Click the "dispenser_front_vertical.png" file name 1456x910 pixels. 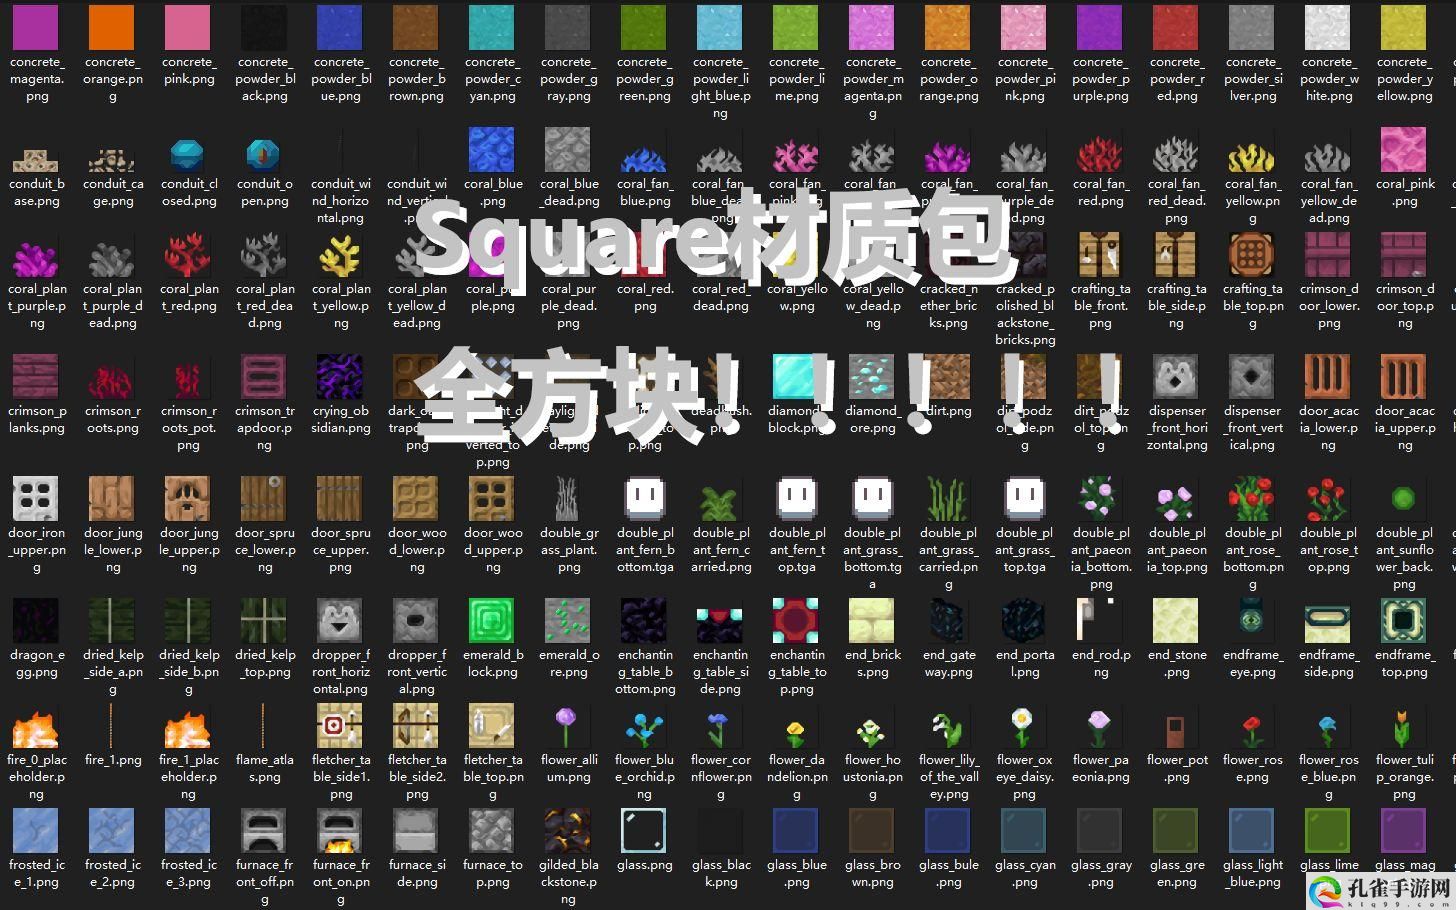[x=1252, y=428]
